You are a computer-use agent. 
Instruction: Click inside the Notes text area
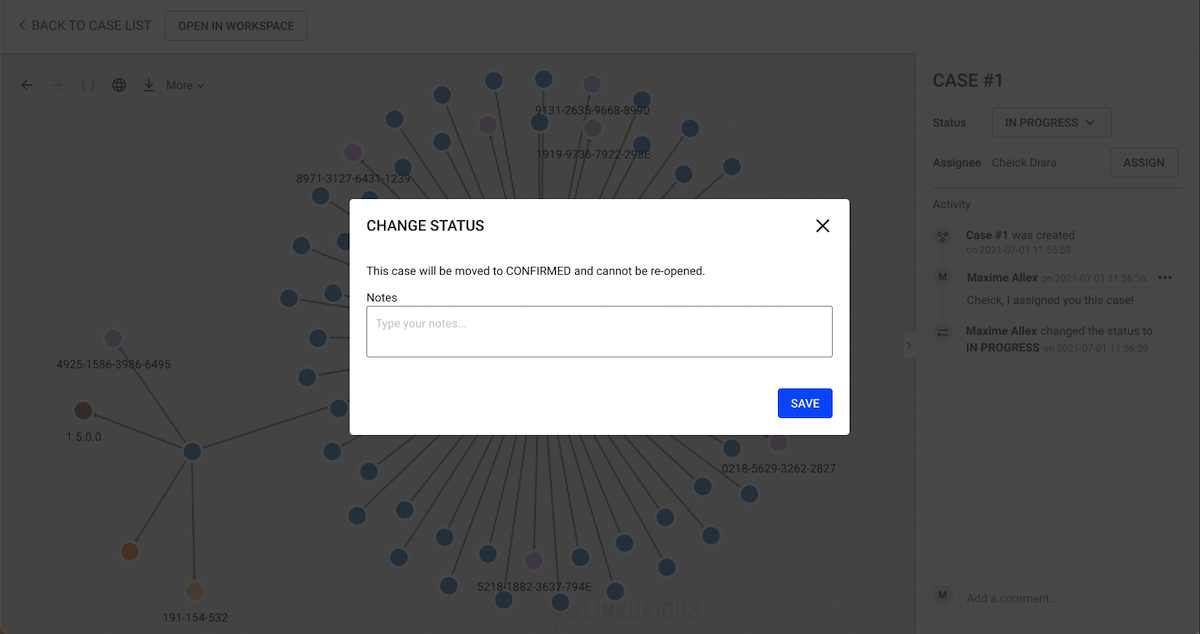[x=599, y=331]
